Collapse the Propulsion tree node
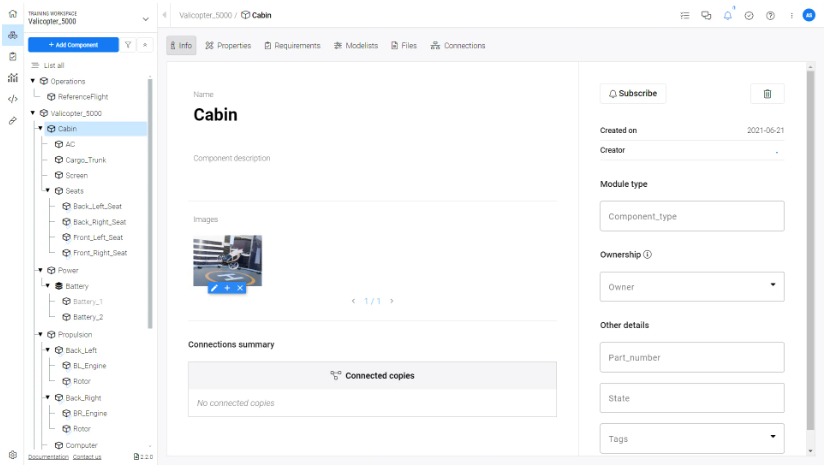The width and height of the screenshot is (828, 467). click(x=40, y=334)
